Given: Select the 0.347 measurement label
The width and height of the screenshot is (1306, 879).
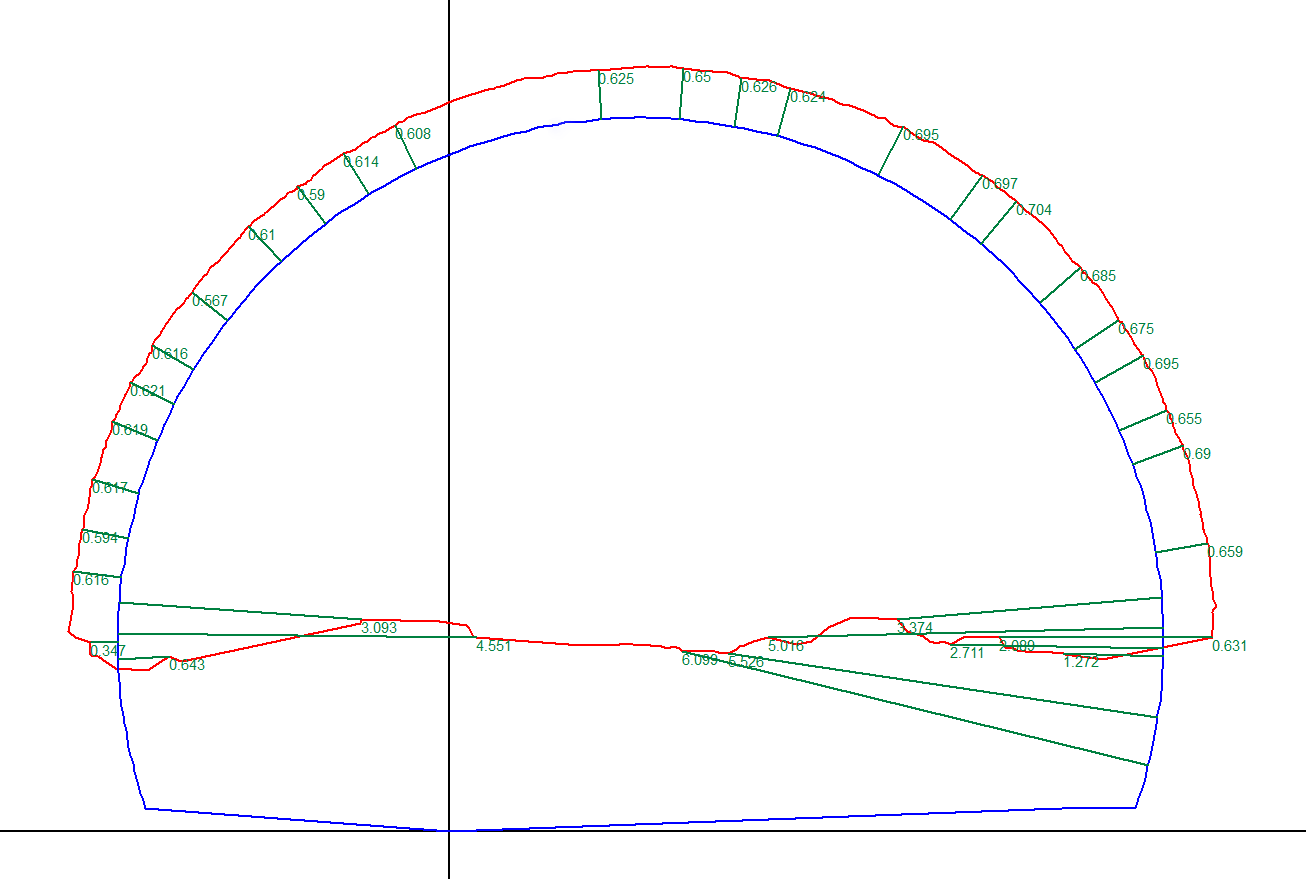Looking at the screenshot, I should pyautogui.click(x=108, y=651).
